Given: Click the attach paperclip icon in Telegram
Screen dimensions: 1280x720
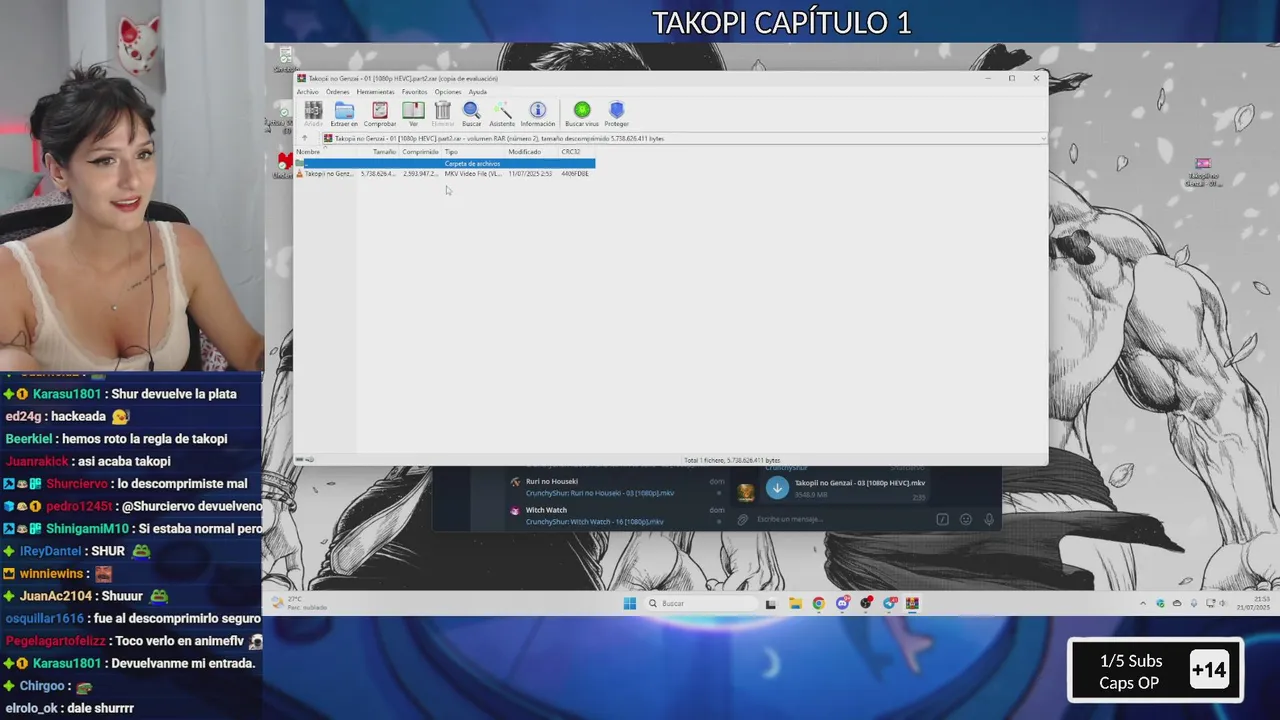Looking at the screenshot, I should tap(742, 519).
